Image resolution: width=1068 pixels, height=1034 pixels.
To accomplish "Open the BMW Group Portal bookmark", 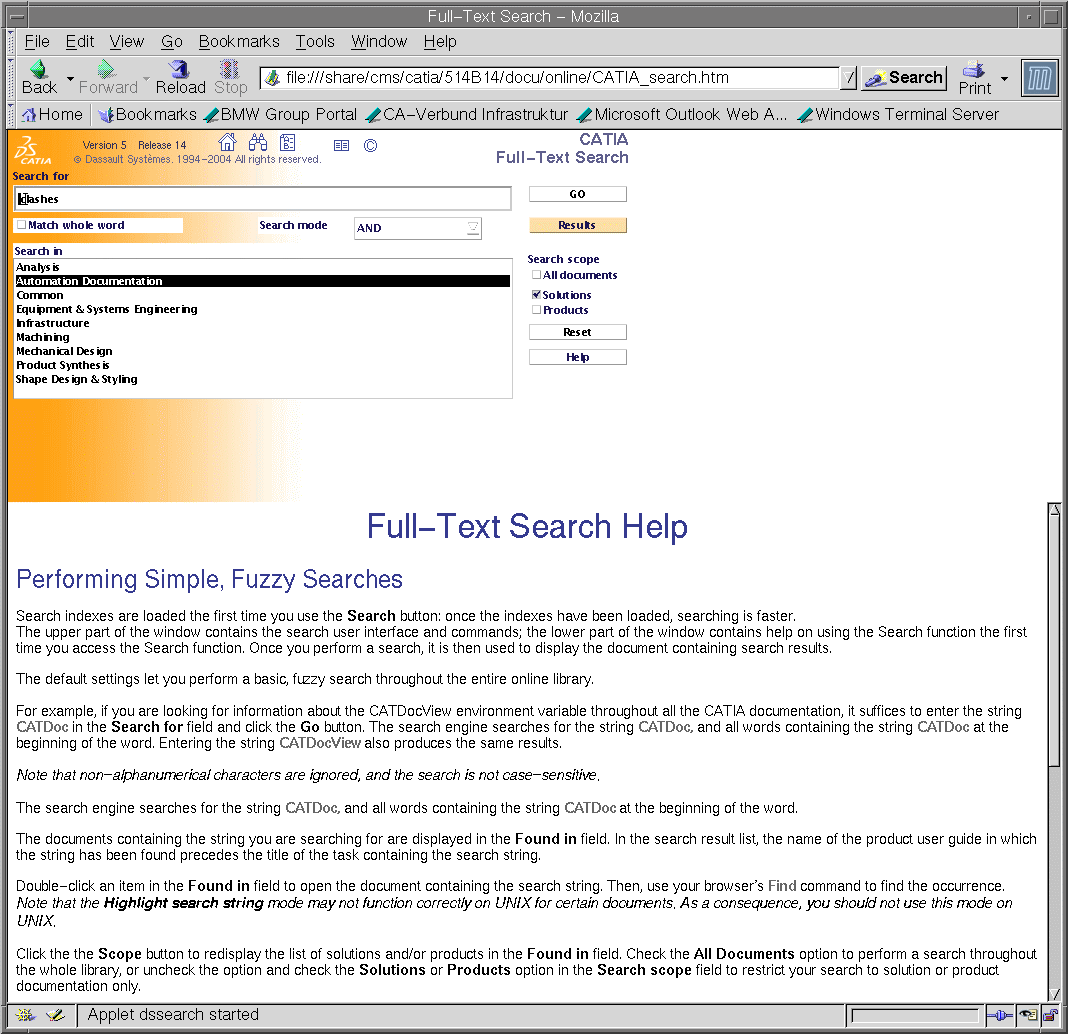I will tap(281, 114).
